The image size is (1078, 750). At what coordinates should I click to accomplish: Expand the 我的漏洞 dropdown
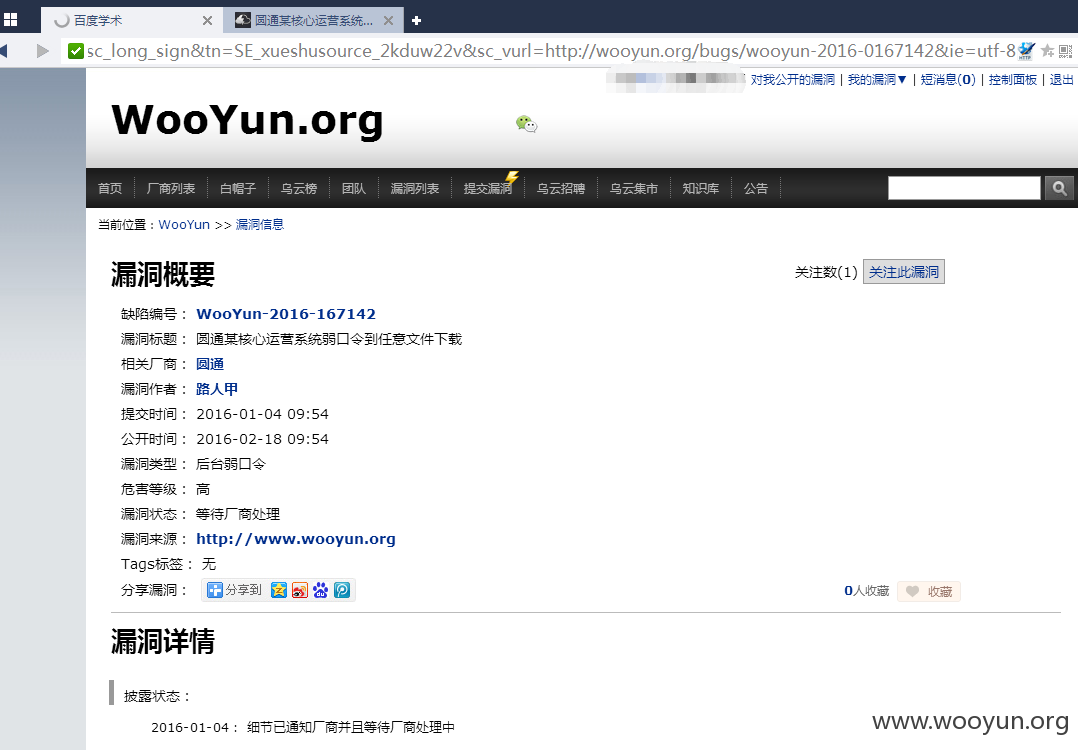tap(877, 80)
